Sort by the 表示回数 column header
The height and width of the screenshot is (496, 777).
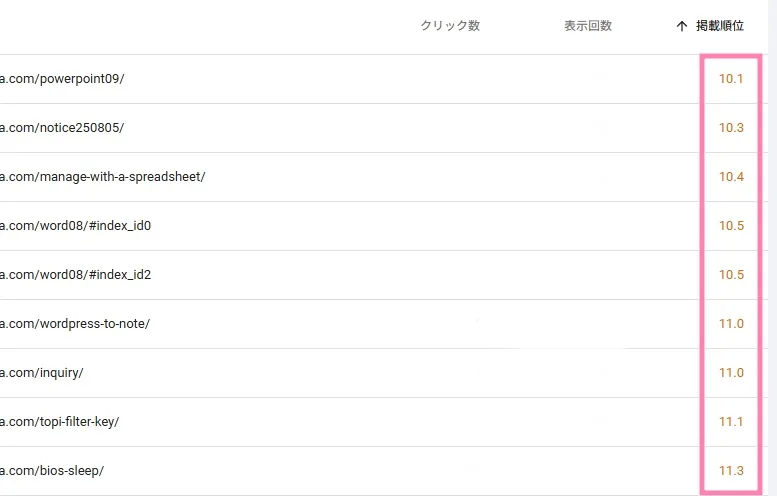pyautogui.click(x=587, y=27)
